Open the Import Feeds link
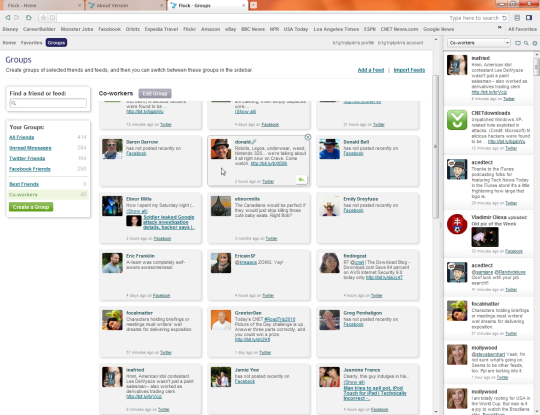Image resolution: width=540 pixels, height=415 pixels. [x=409, y=70]
